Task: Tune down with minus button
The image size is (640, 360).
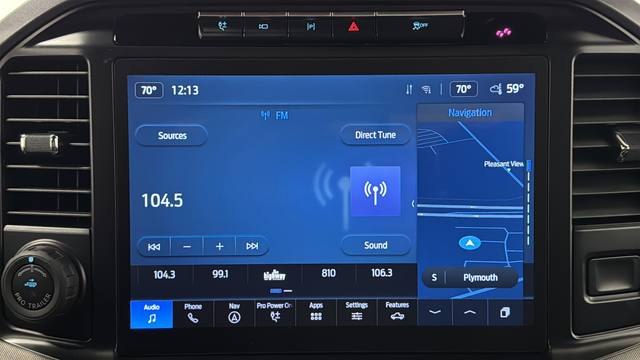Action: tap(187, 247)
